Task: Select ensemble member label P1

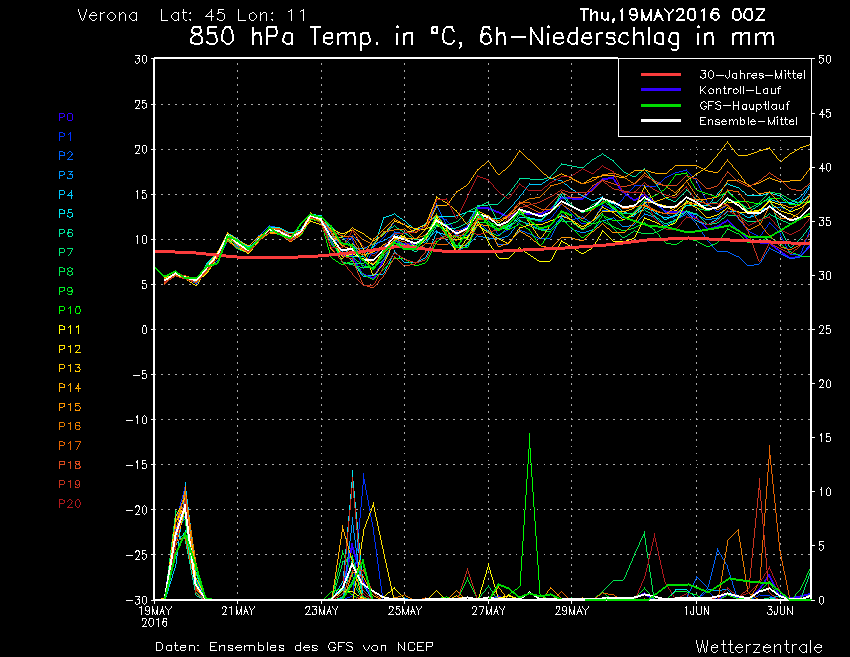Action: click(x=66, y=137)
